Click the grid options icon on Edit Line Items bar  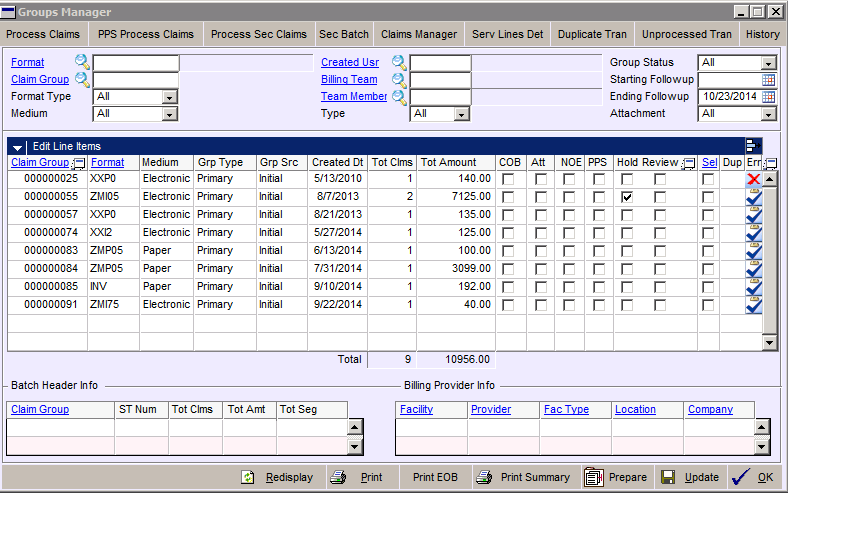(x=753, y=145)
